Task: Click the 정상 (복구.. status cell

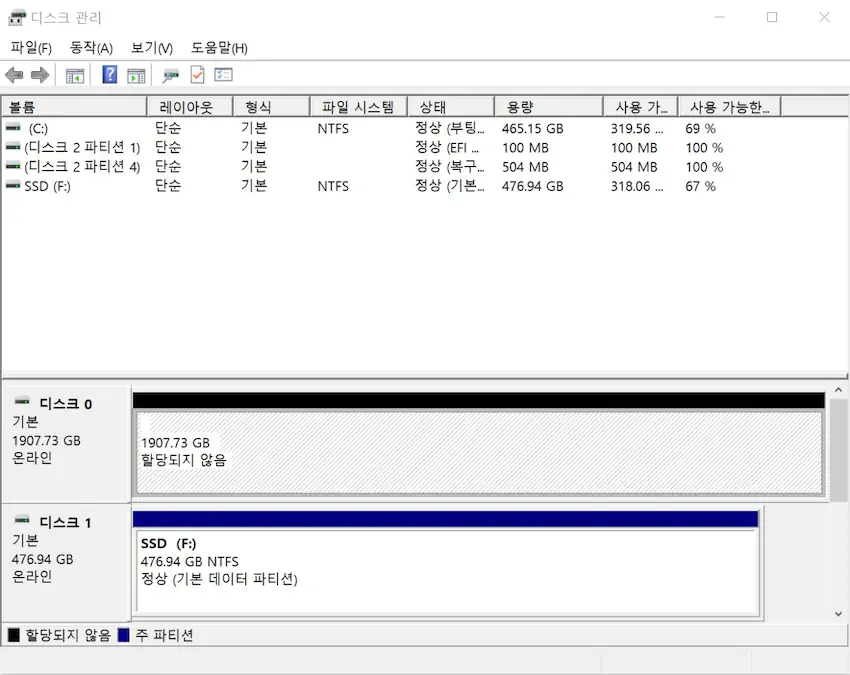Action: click(x=449, y=166)
